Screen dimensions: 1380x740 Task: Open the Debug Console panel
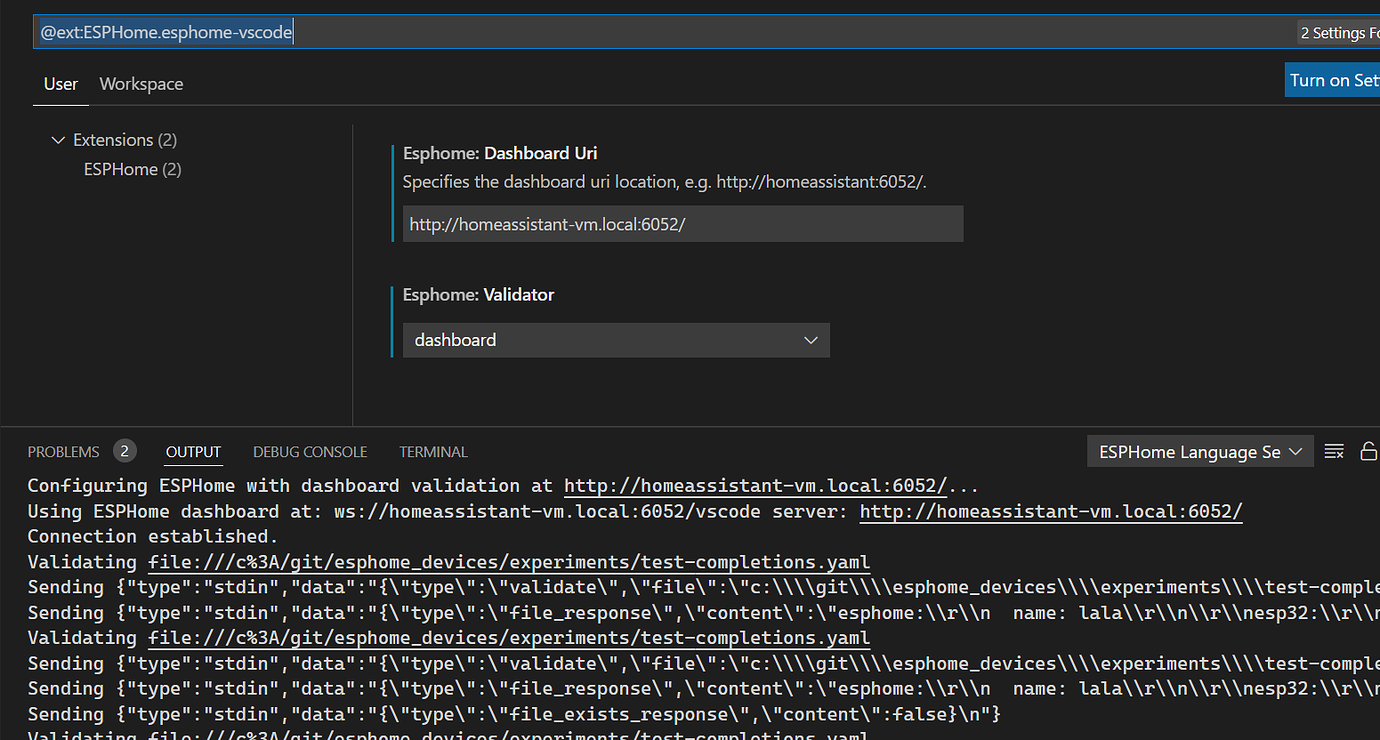pyautogui.click(x=309, y=451)
